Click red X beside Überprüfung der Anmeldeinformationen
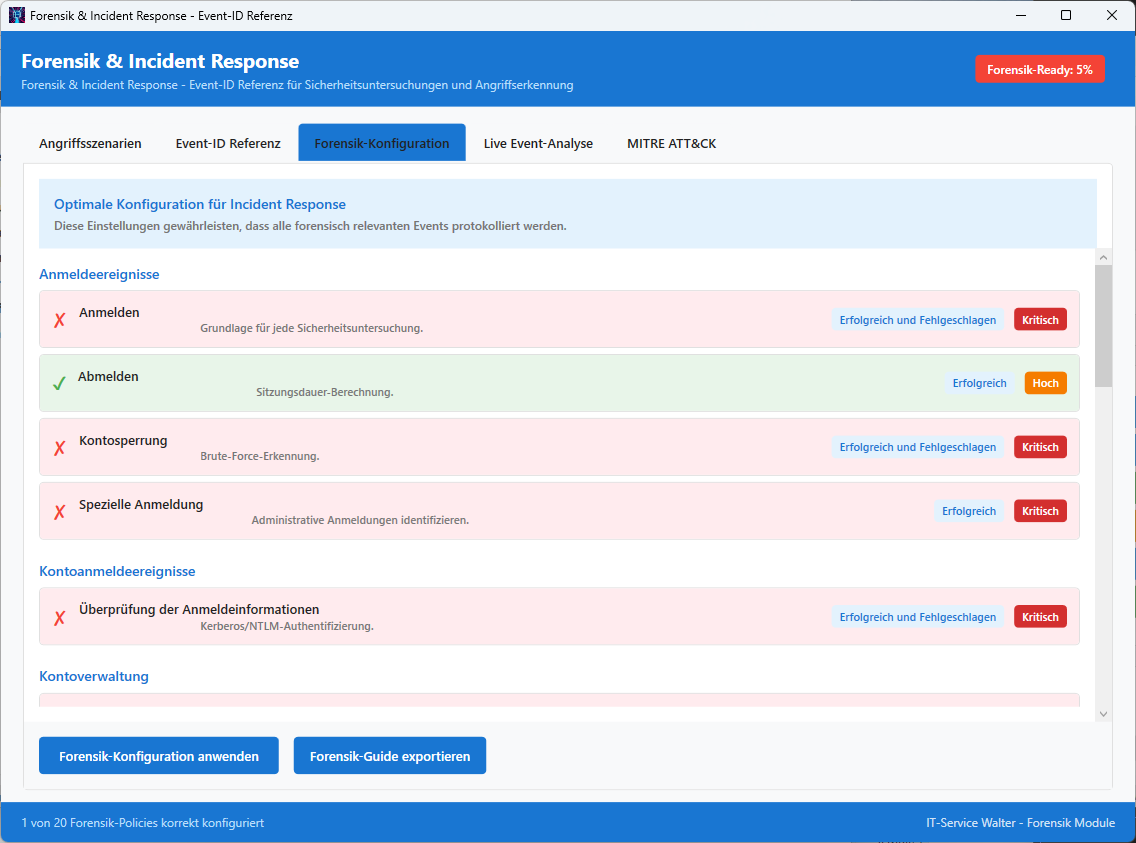This screenshot has width=1136, height=843. pos(60,618)
